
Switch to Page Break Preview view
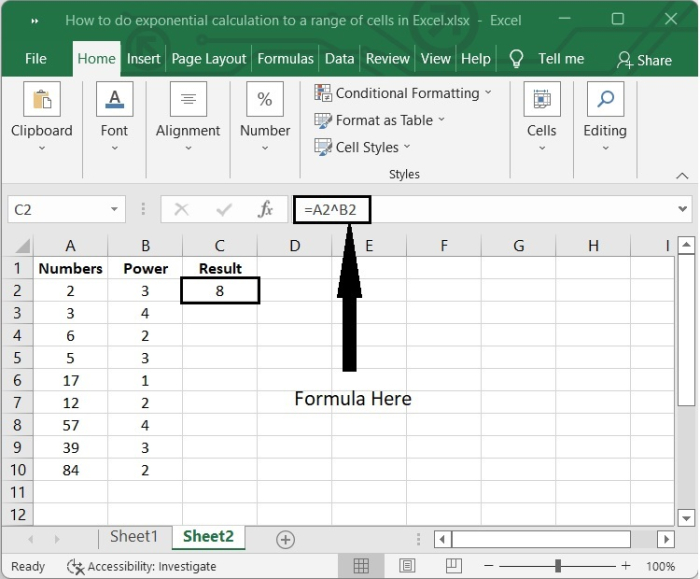(x=456, y=566)
